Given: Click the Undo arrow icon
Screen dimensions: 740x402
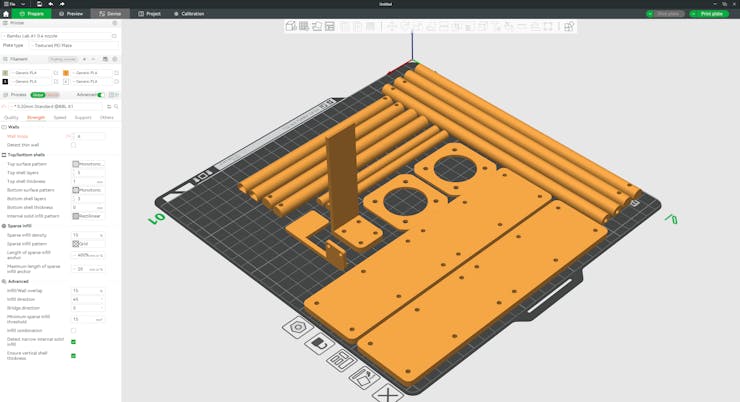Looking at the screenshot, I should tap(51, 4).
